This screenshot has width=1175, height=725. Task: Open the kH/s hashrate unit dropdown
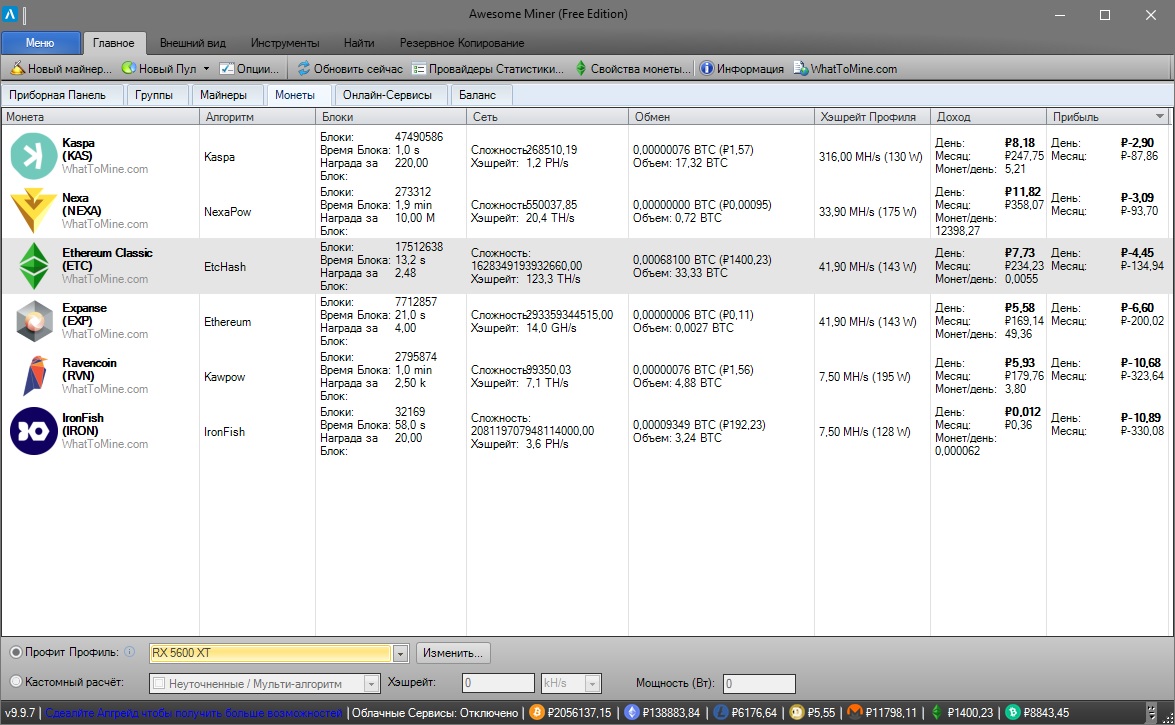593,683
